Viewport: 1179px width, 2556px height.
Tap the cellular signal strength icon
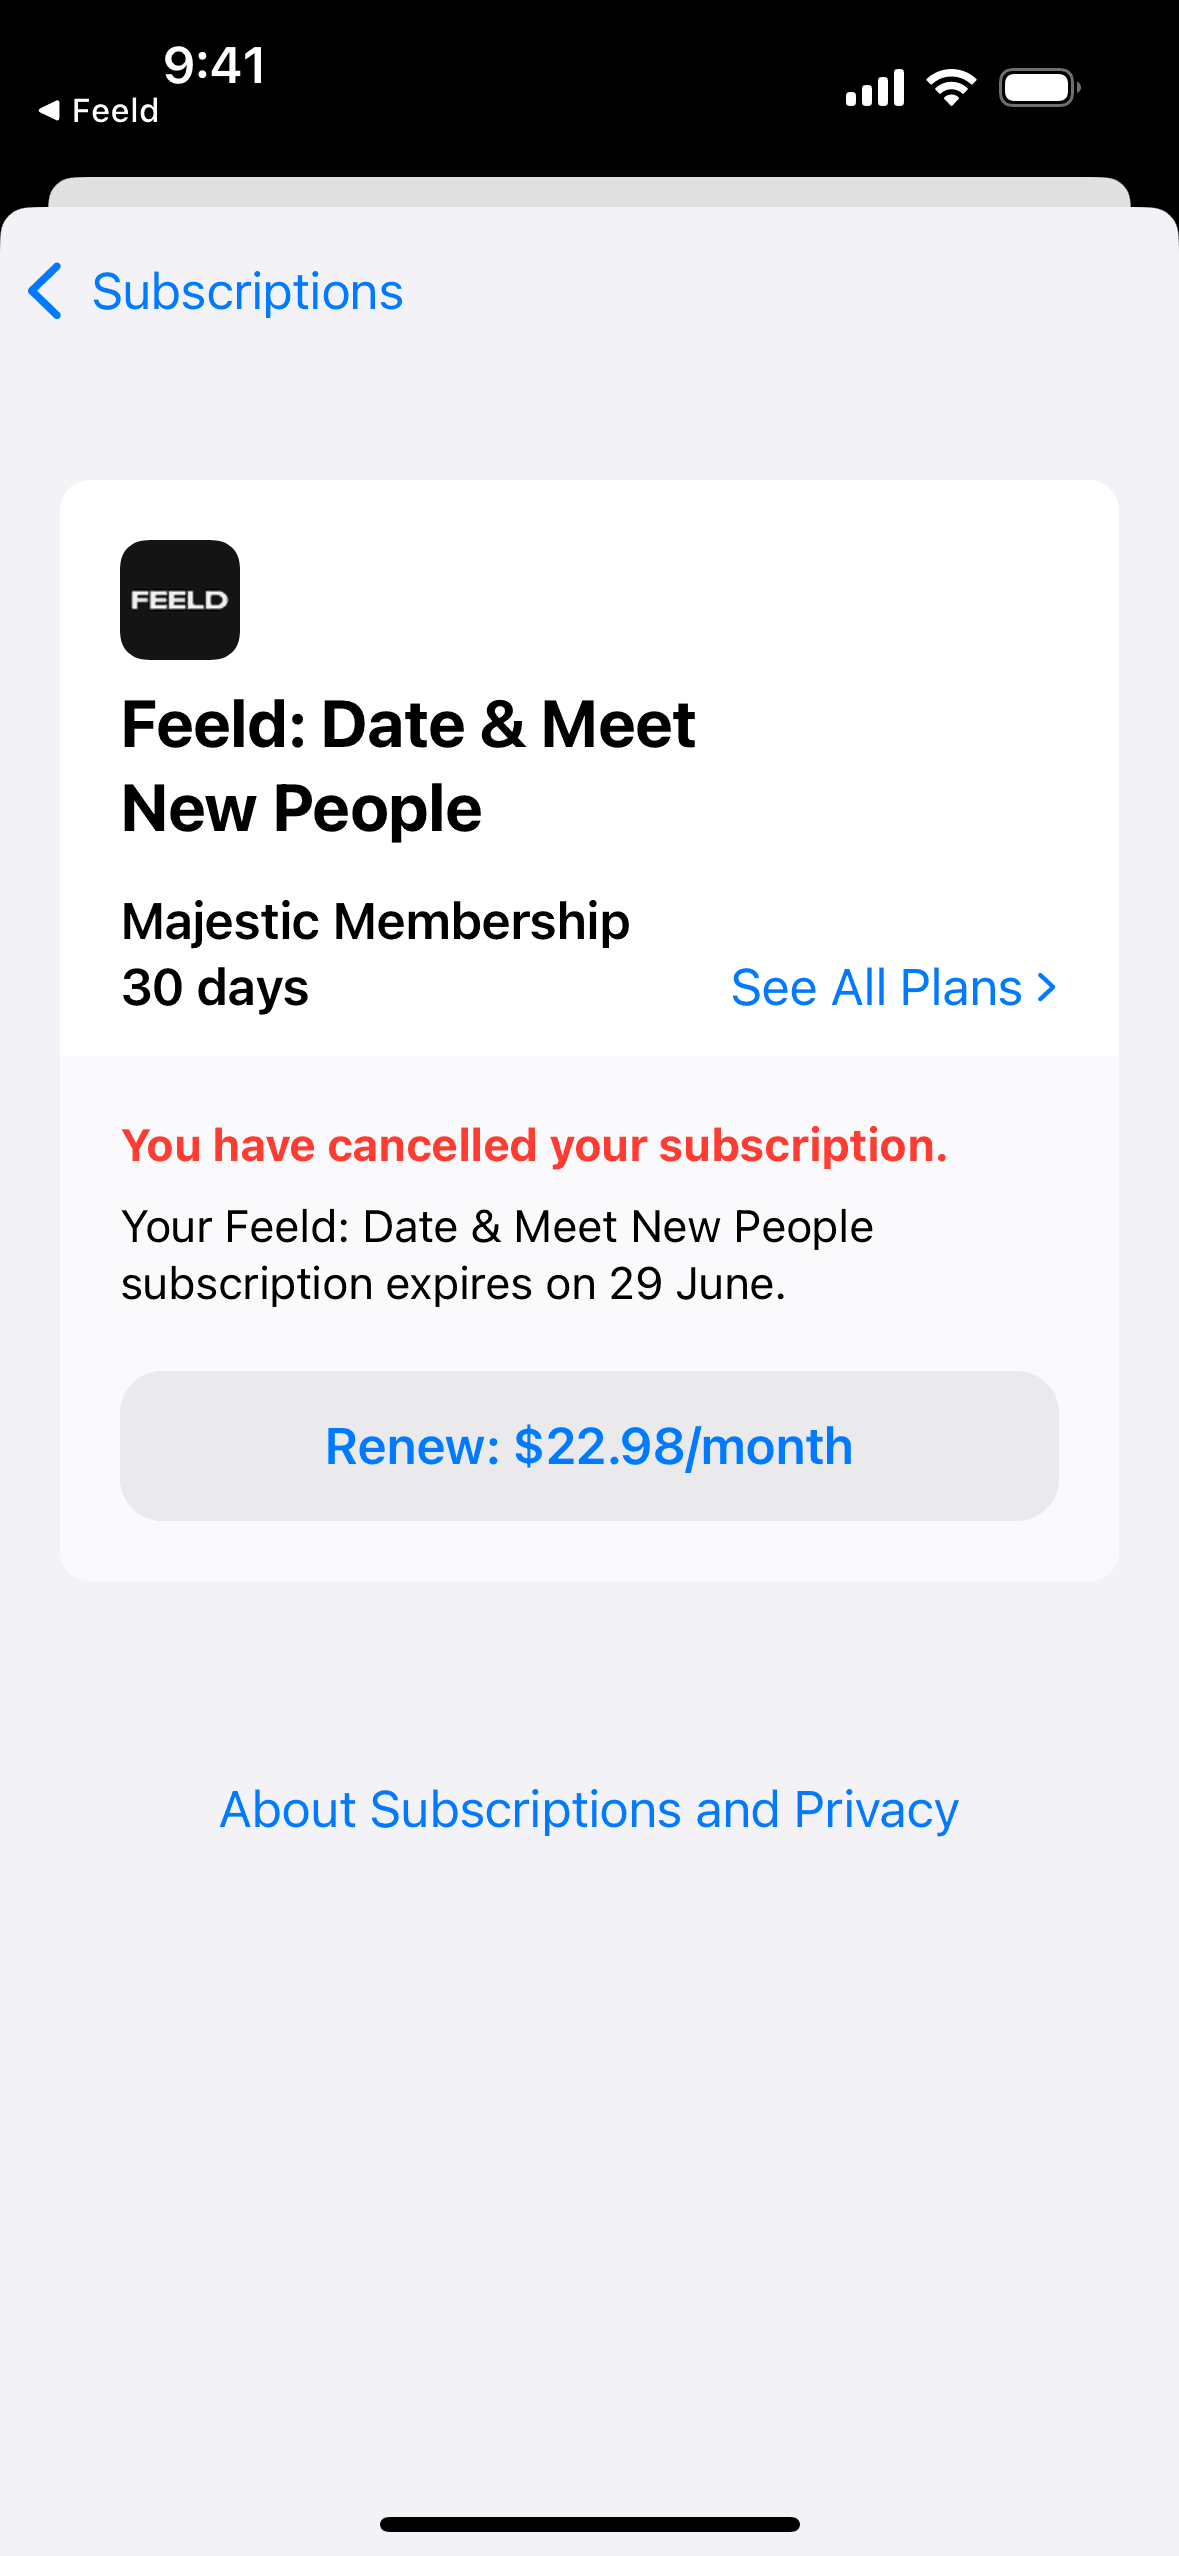coord(874,88)
